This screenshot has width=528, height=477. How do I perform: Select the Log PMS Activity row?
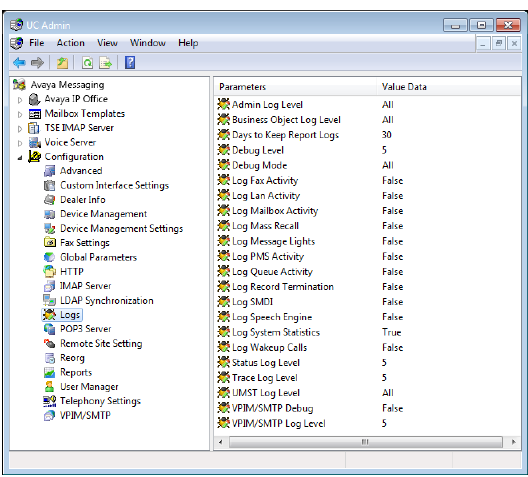[x=268, y=257]
